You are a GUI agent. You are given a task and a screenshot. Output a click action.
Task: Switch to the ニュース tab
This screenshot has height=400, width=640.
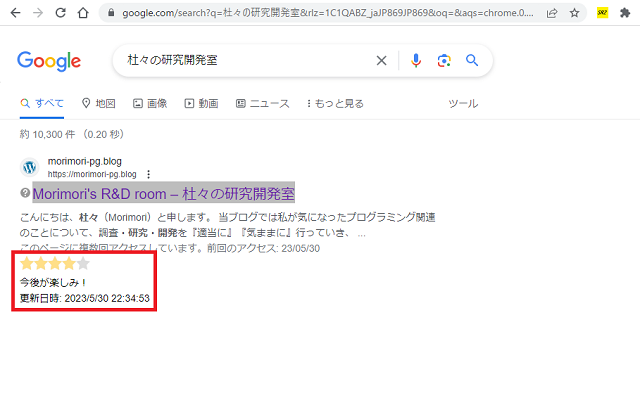(x=262, y=104)
